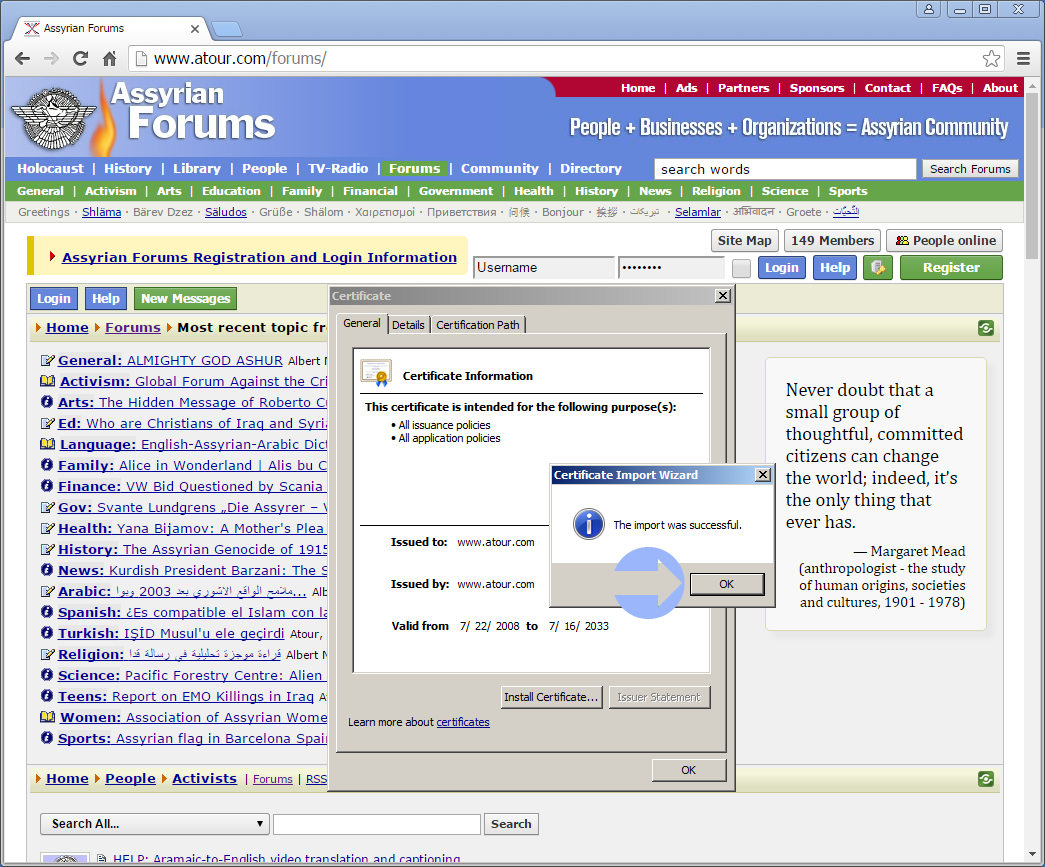Open the Holocaust navigation item

click(51, 169)
